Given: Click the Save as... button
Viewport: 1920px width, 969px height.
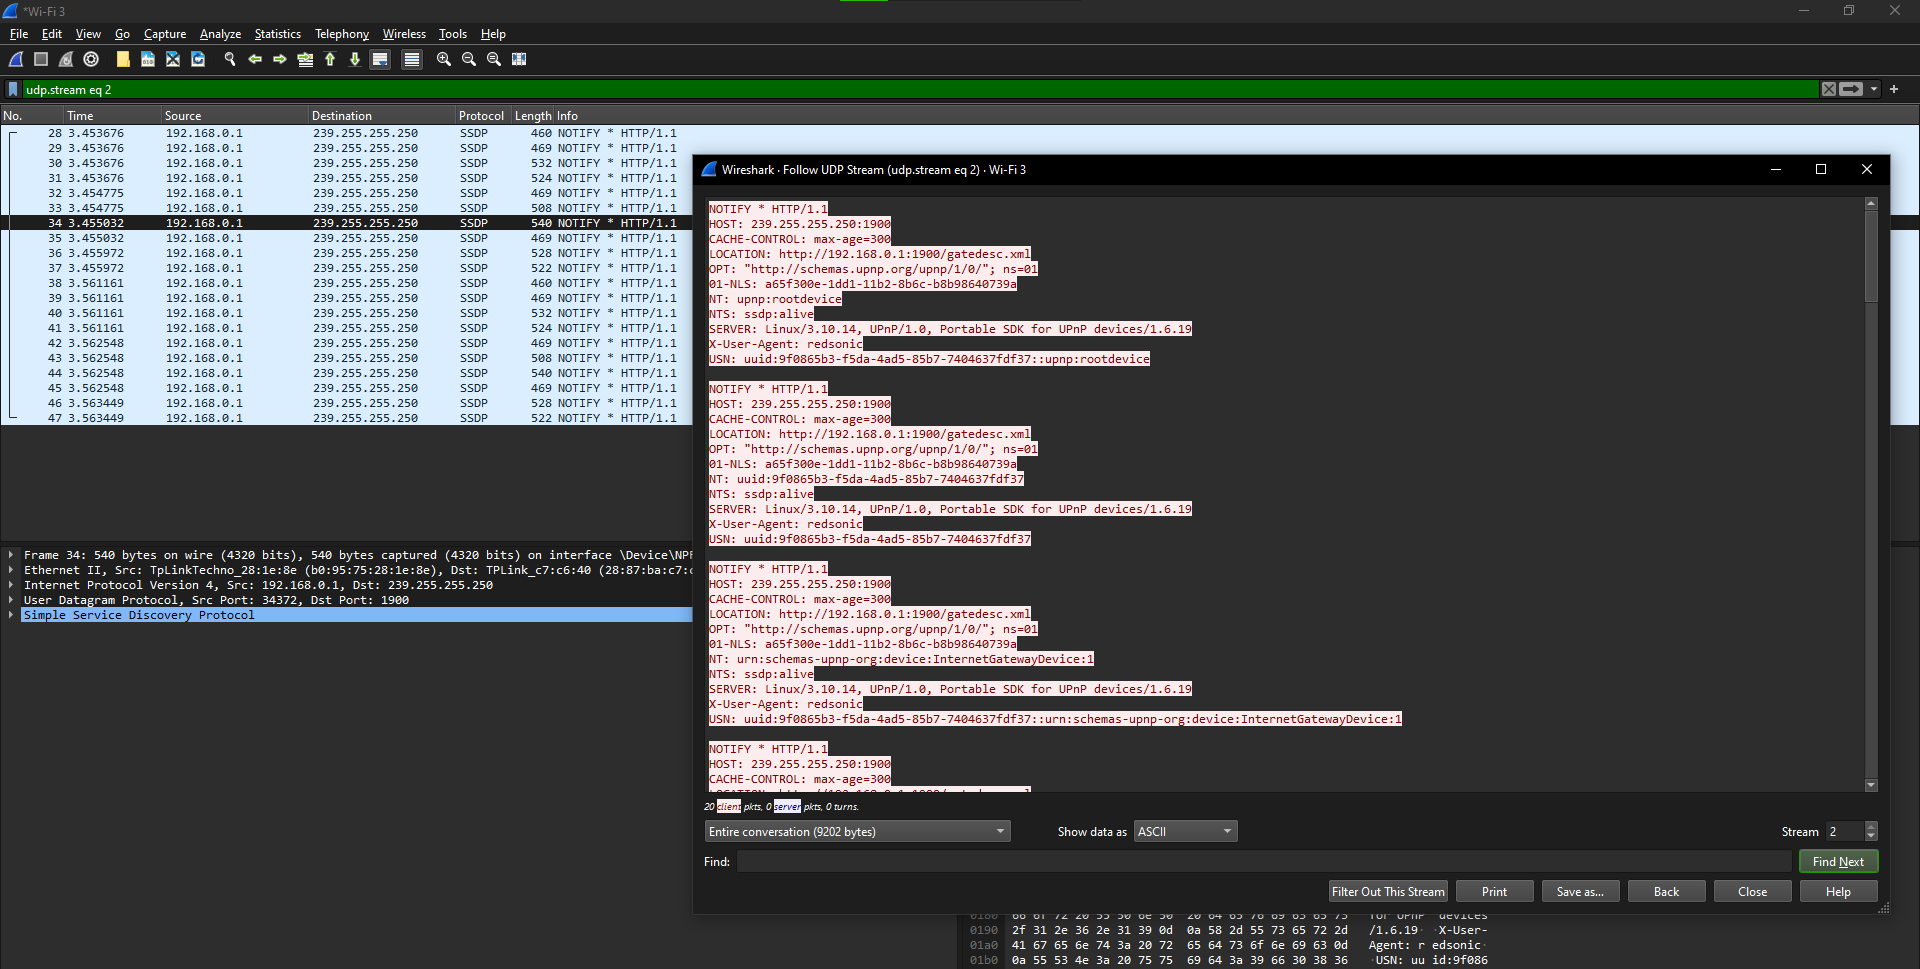Looking at the screenshot, I should click(1580, 892).
